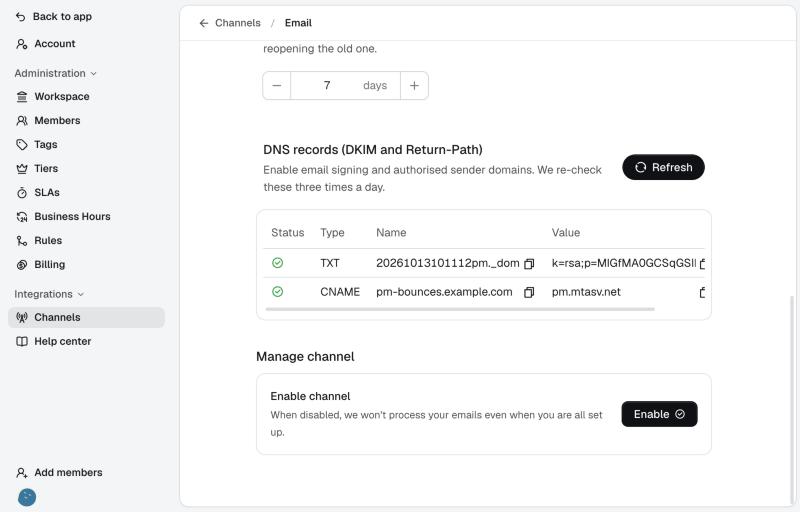Open the Account link
Screen dimensions: 800x512
pos(55,44)
